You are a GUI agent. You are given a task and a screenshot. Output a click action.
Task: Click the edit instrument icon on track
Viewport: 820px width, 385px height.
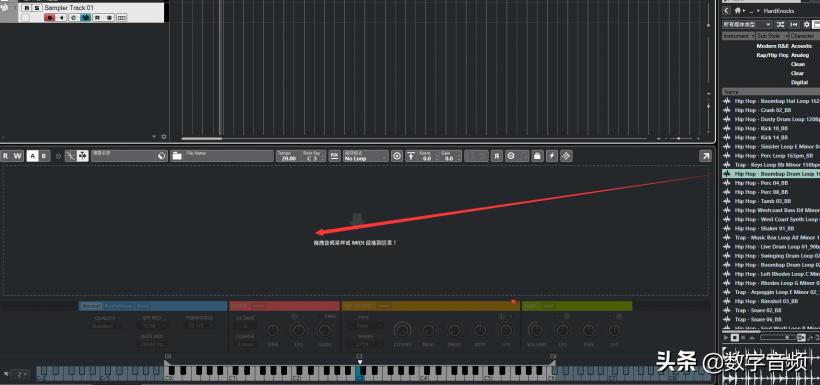(73, 18)
